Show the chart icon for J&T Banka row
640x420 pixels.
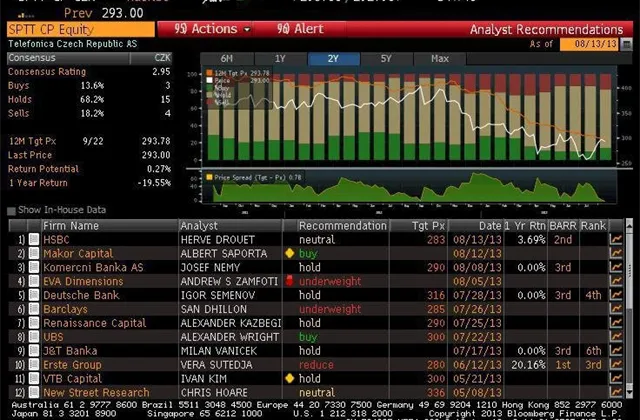616,351
